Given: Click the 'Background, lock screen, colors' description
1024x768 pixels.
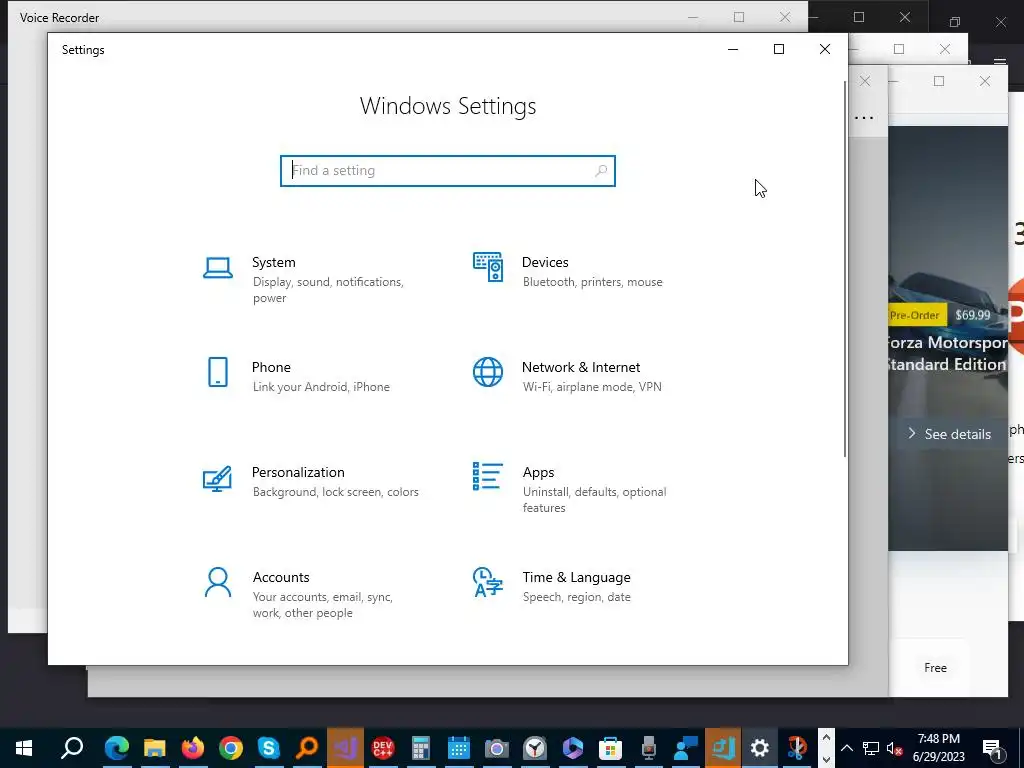Looking at the screenshot, I should pyautogui.click(x=336, y=492).
